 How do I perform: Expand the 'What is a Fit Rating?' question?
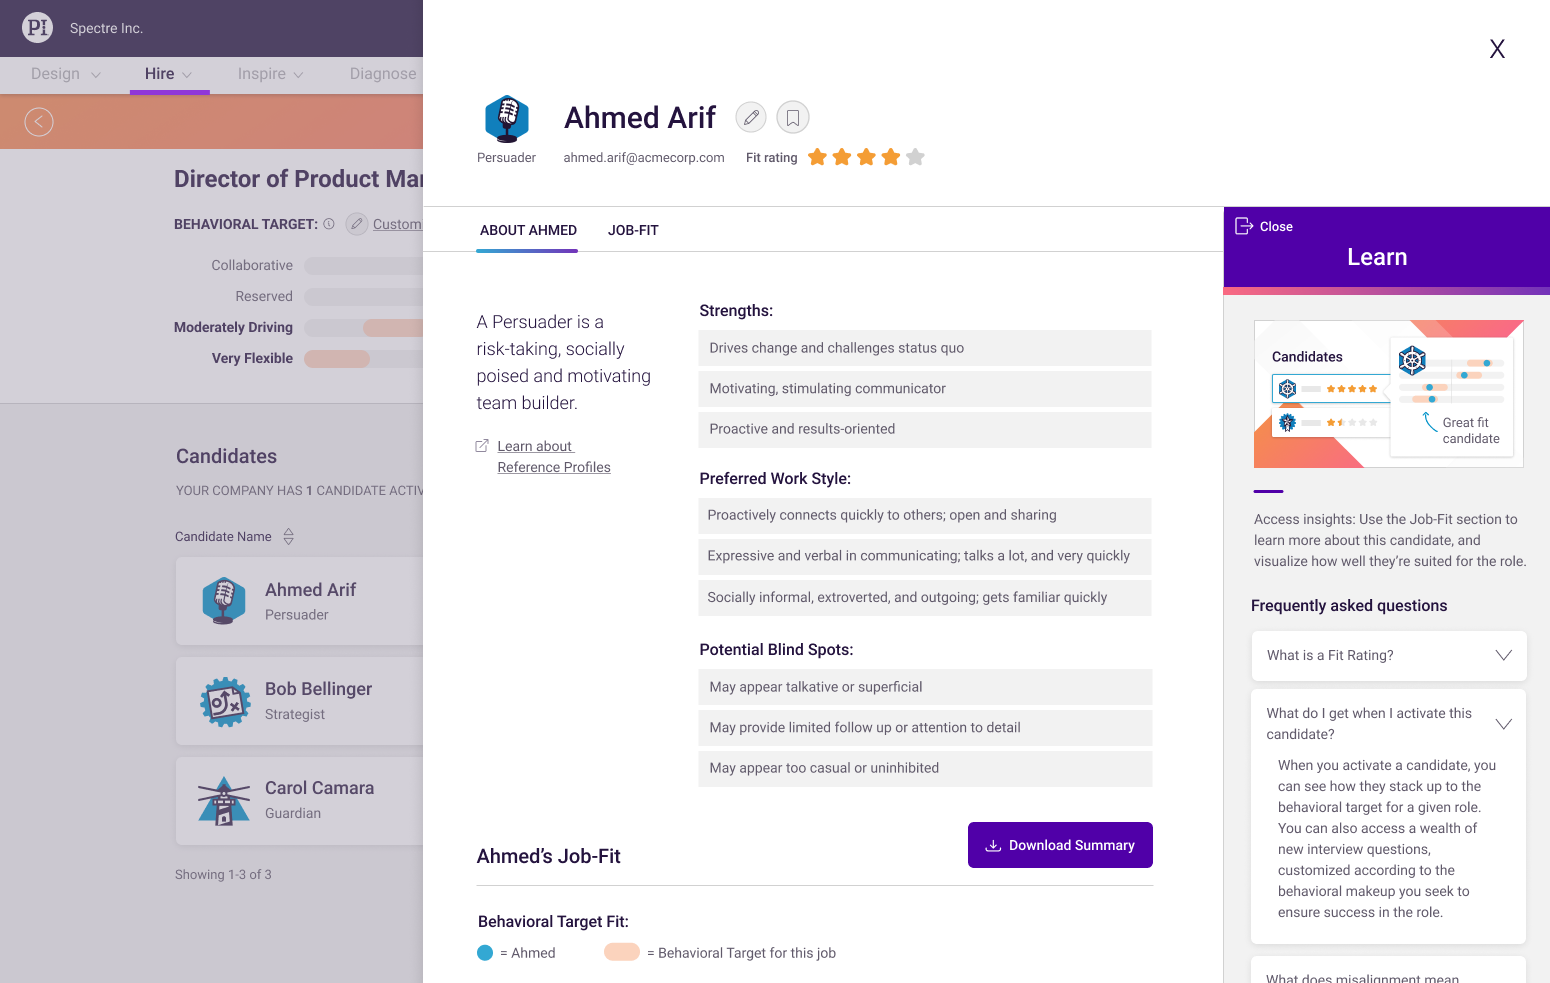point(1502,656)
